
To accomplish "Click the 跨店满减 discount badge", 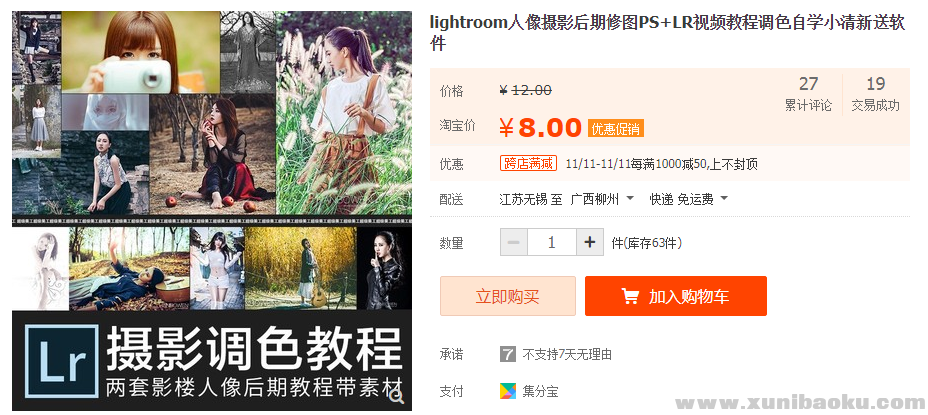I will [x=529, y=163].
